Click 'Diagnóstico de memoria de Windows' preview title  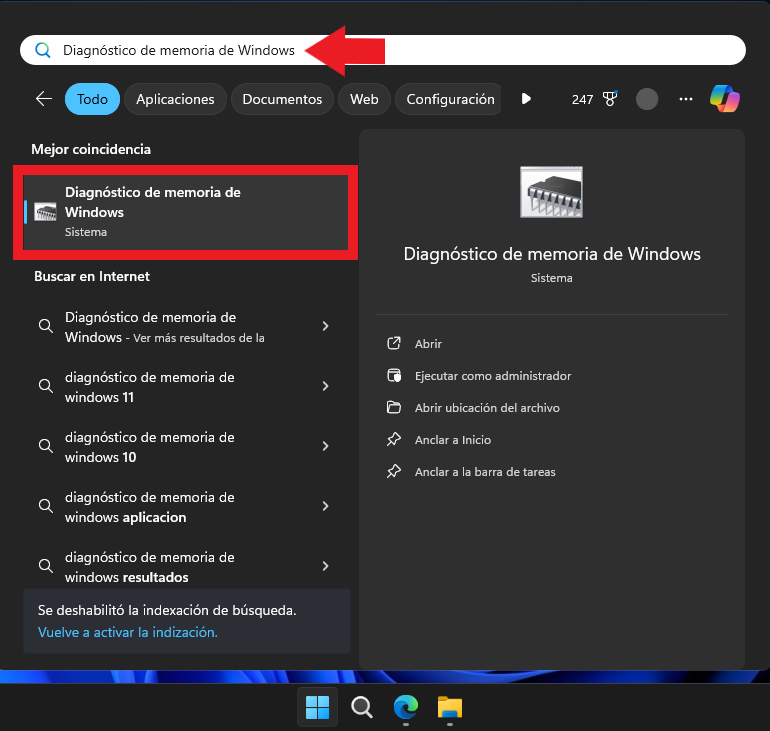pyautogui.click(x=551, y=254)
